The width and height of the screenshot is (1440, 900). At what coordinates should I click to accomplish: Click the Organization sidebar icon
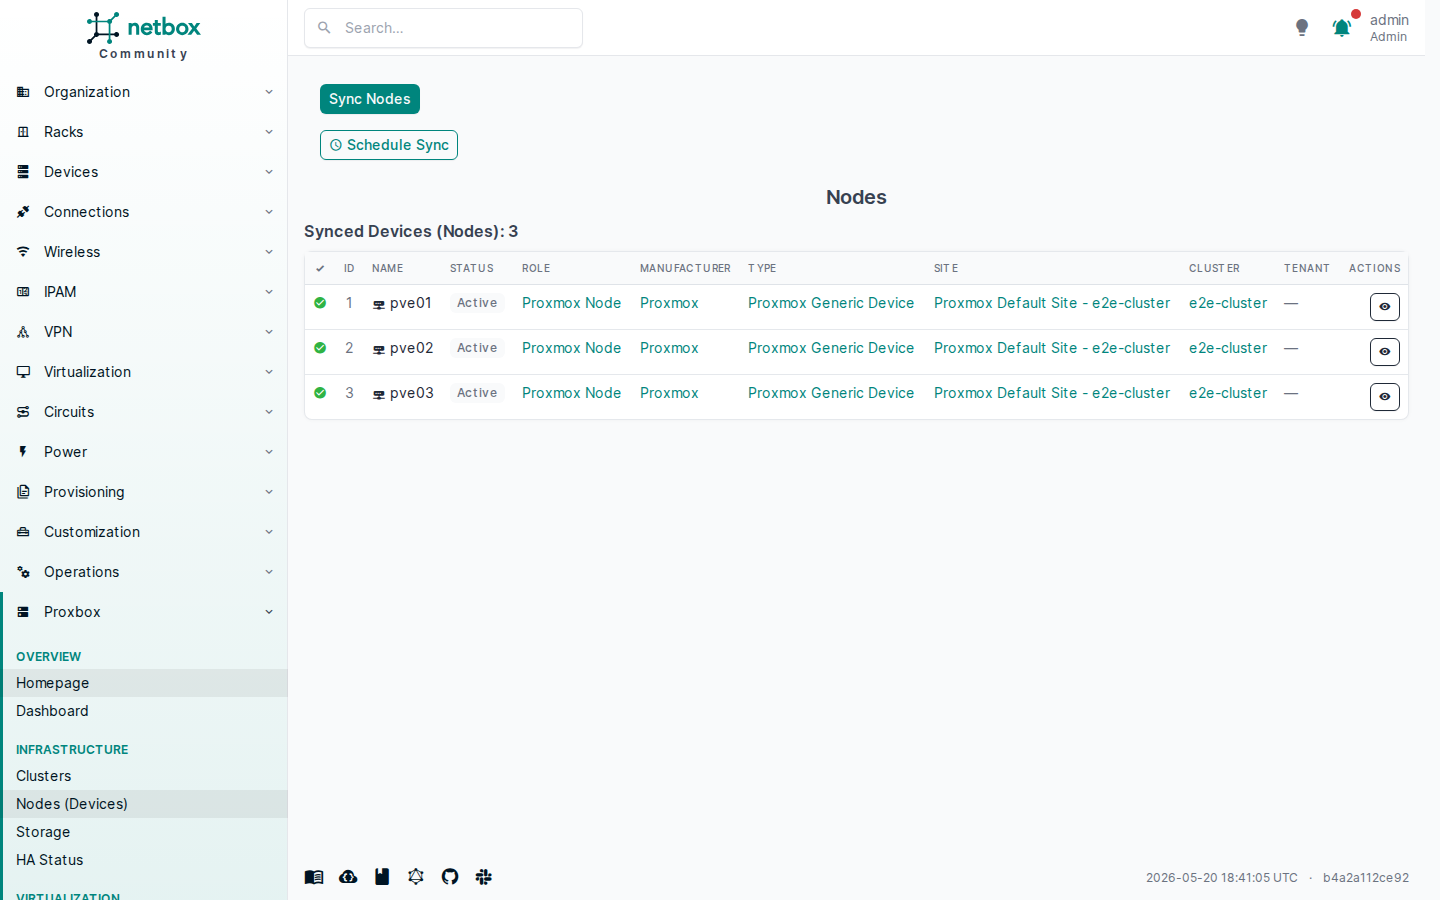(23, 92)
